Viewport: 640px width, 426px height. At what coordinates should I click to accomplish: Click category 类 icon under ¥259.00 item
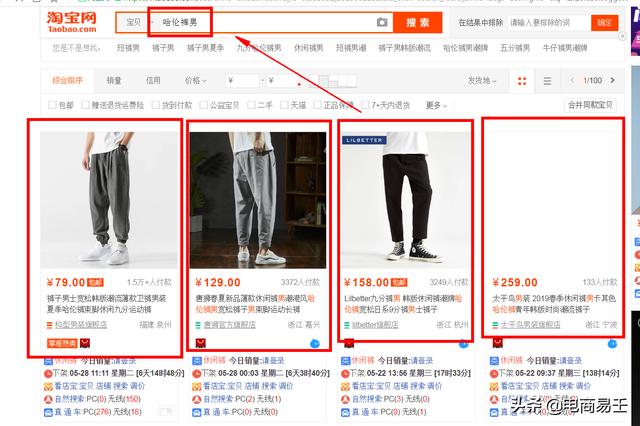[494, 361]
